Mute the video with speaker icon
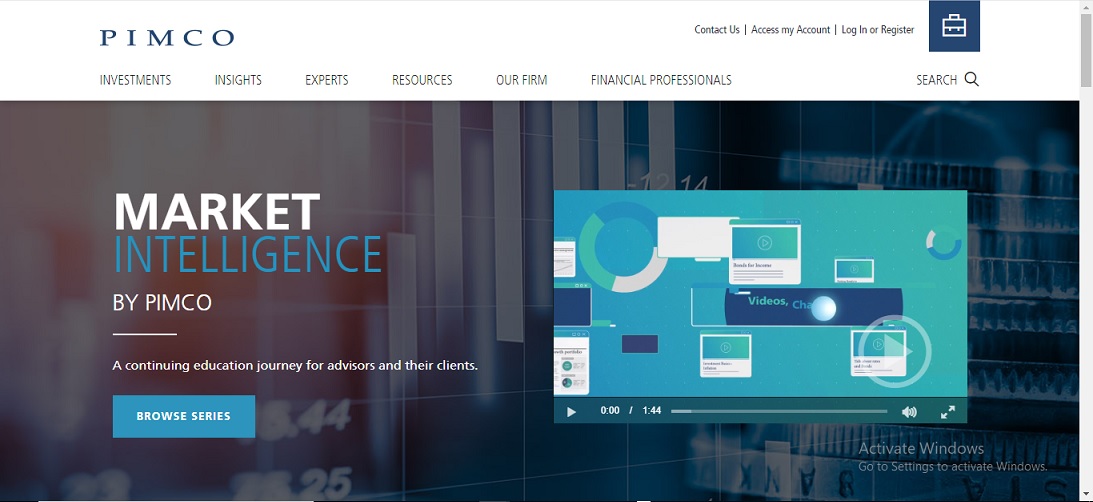Screen dimensions: 1093x502 (909, 411)
